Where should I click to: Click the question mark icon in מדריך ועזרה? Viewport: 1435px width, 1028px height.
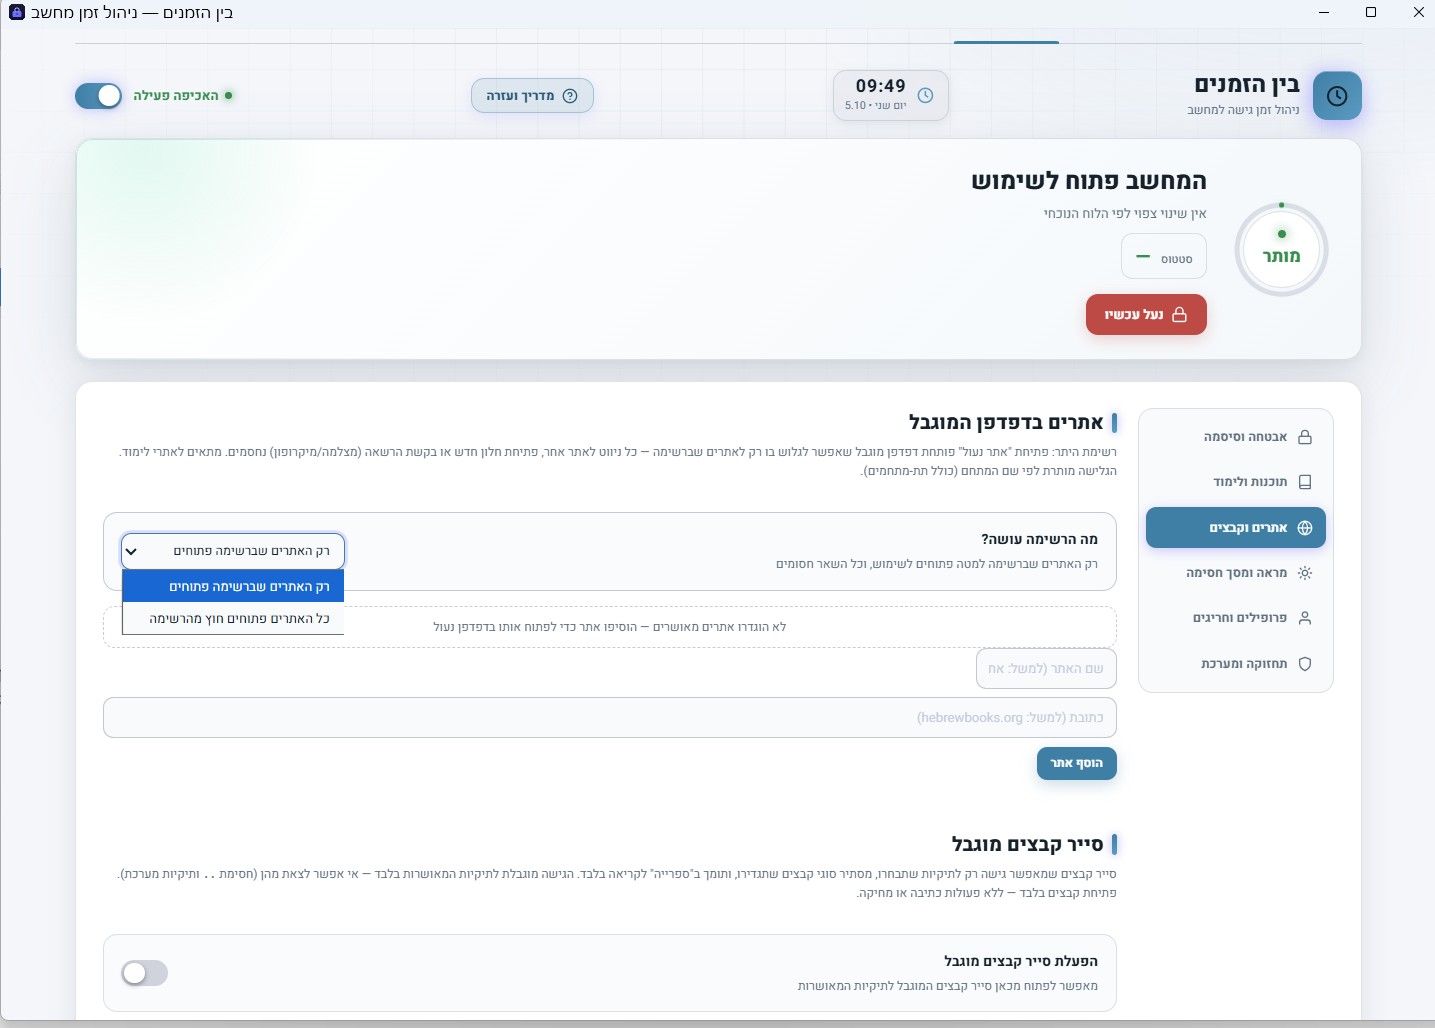click(x=570, y=96)
